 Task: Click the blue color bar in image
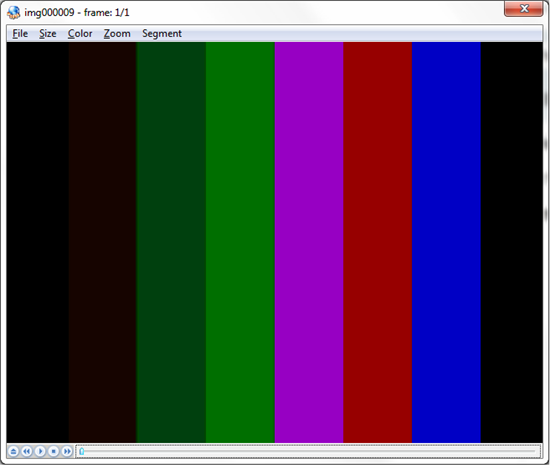pos(446,242)
